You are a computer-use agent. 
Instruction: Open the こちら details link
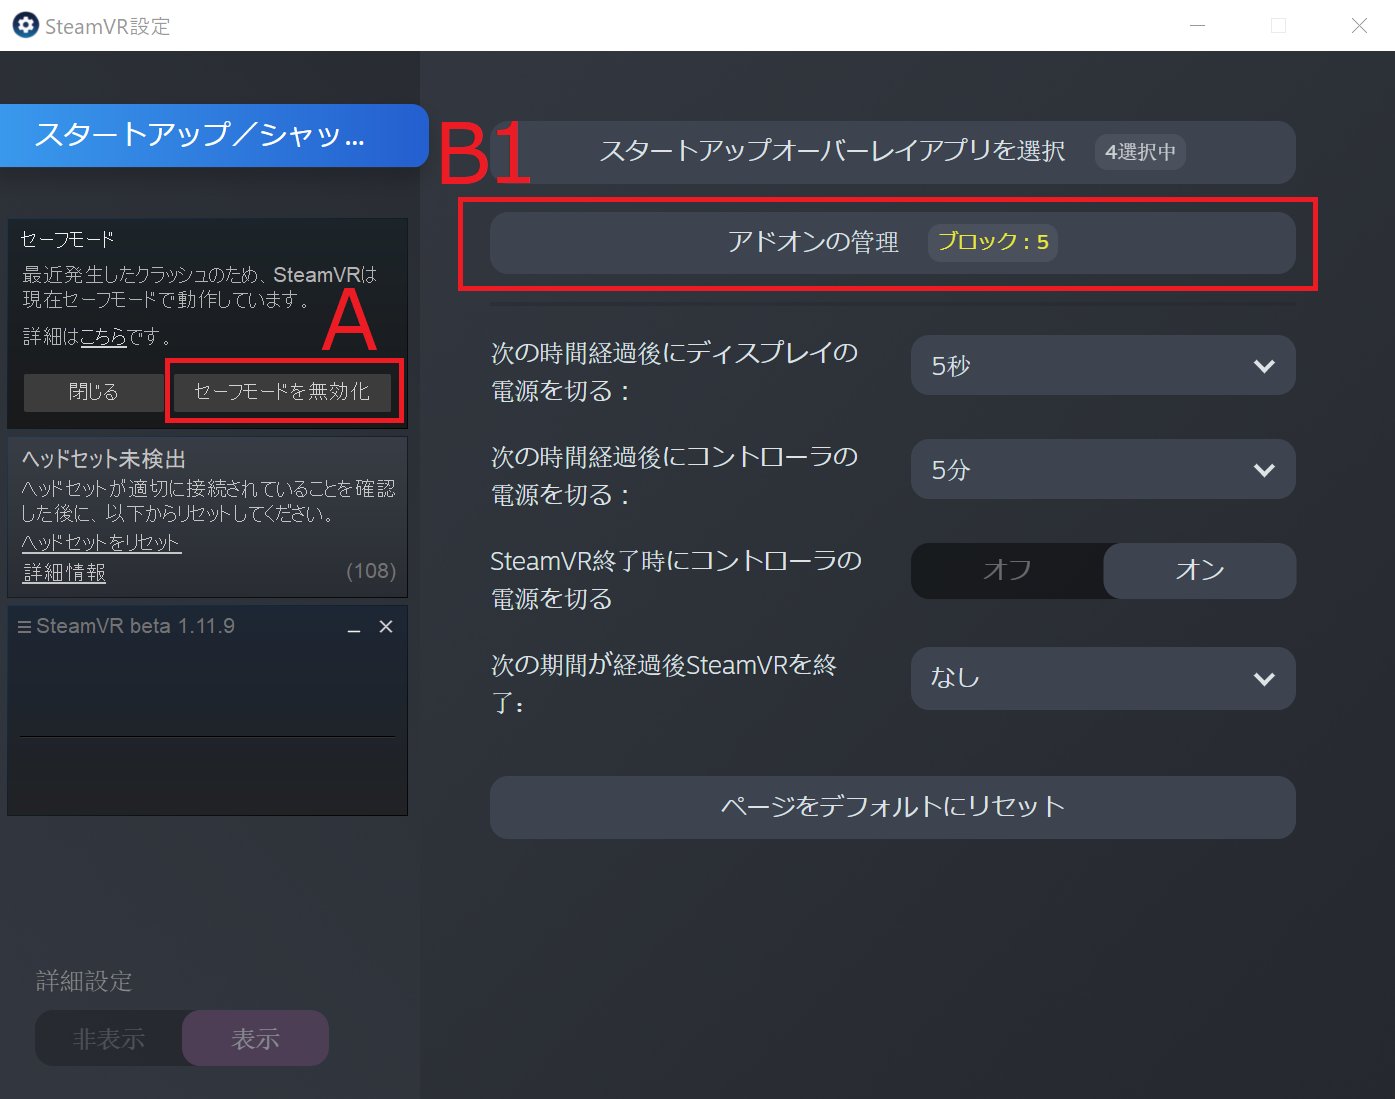click(103, 337)
